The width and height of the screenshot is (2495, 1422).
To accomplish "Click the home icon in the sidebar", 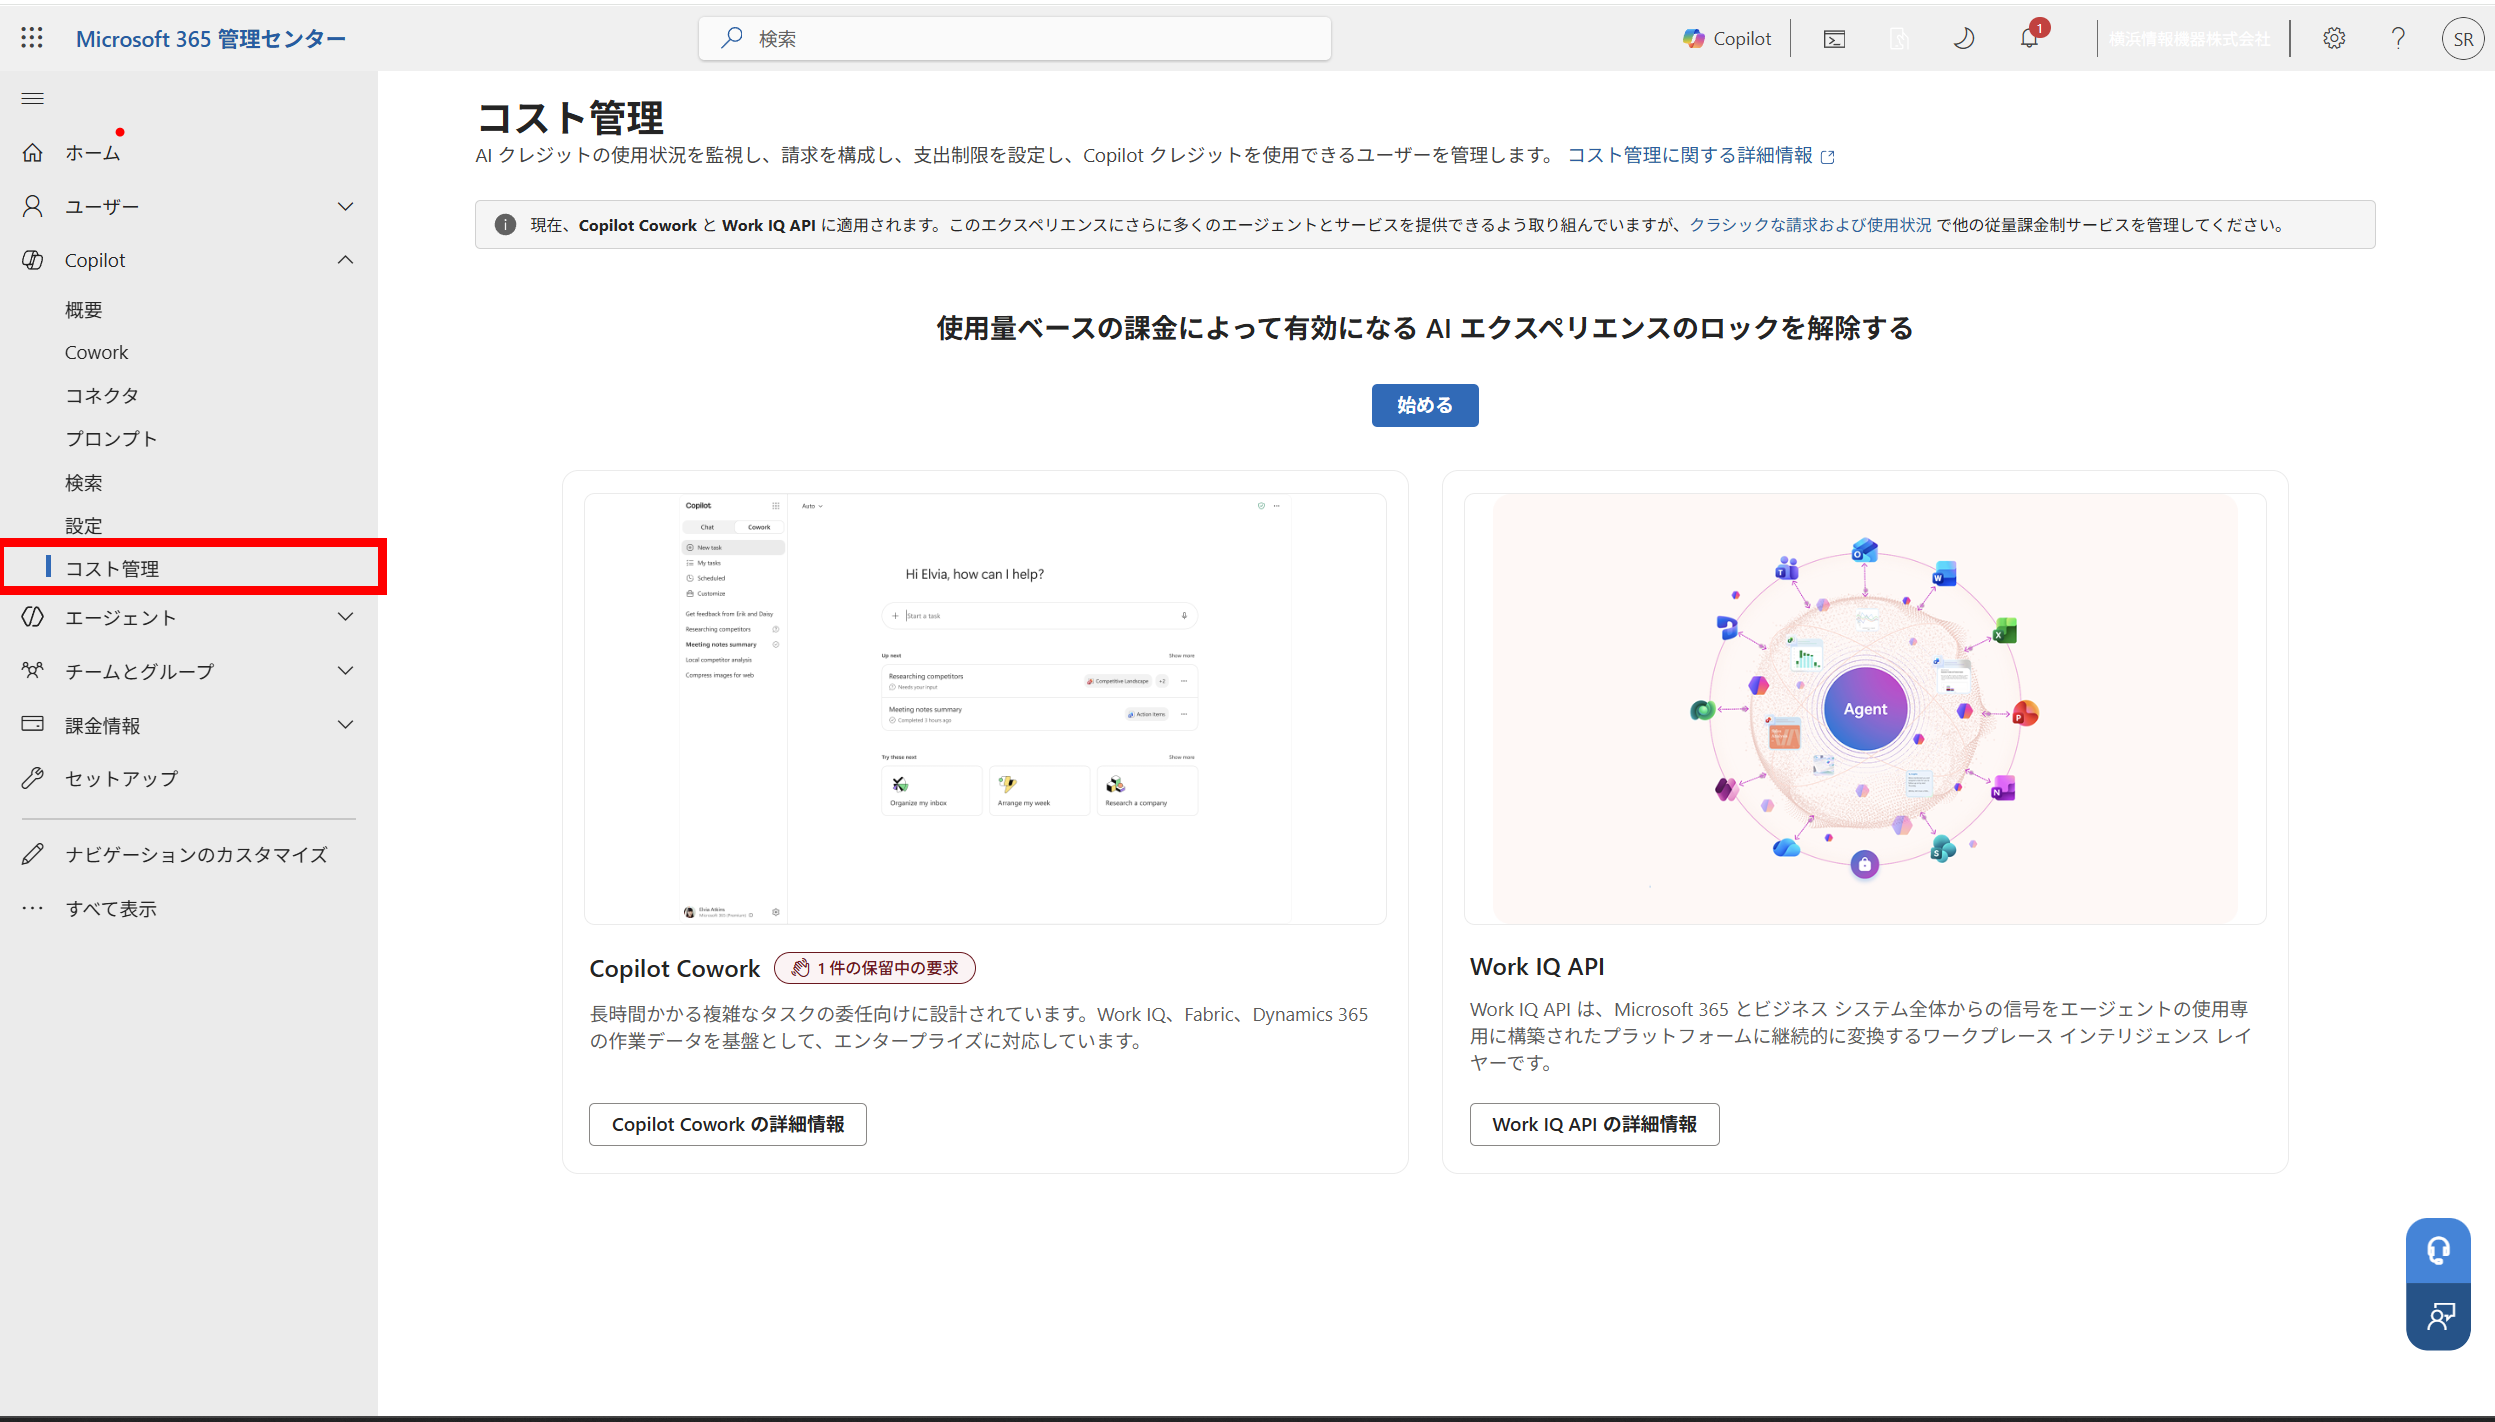I will pyautogui.click(x=33, y=152).
